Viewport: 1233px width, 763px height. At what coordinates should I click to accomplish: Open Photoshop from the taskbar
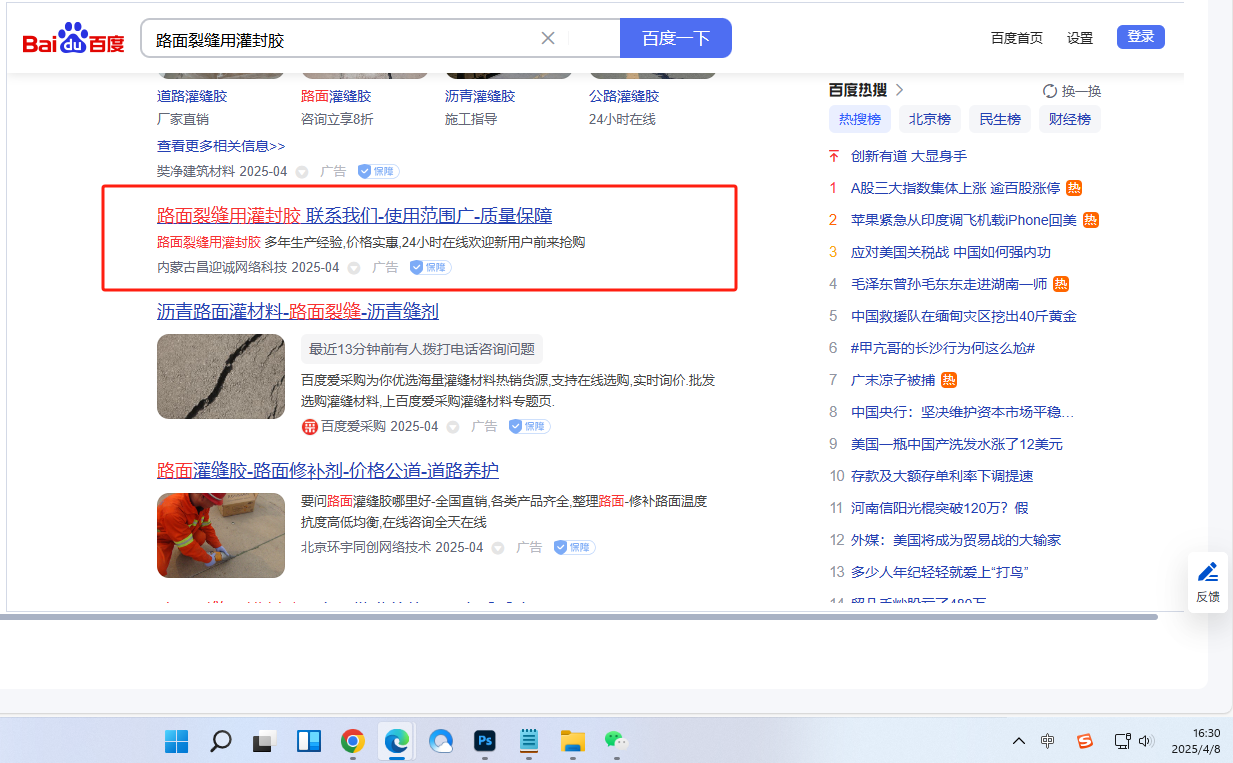pyautogui.click(x=485, y=741)
